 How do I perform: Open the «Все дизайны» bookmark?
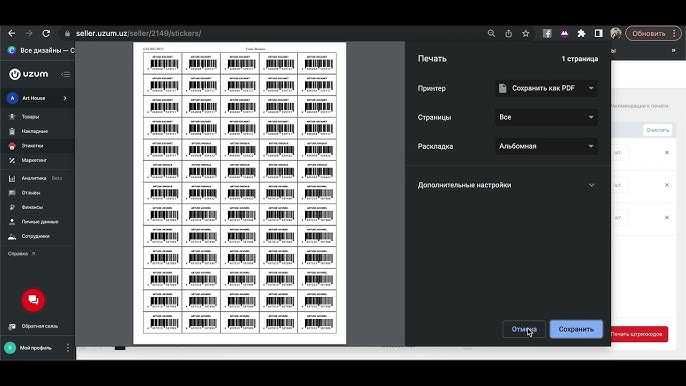41,50
